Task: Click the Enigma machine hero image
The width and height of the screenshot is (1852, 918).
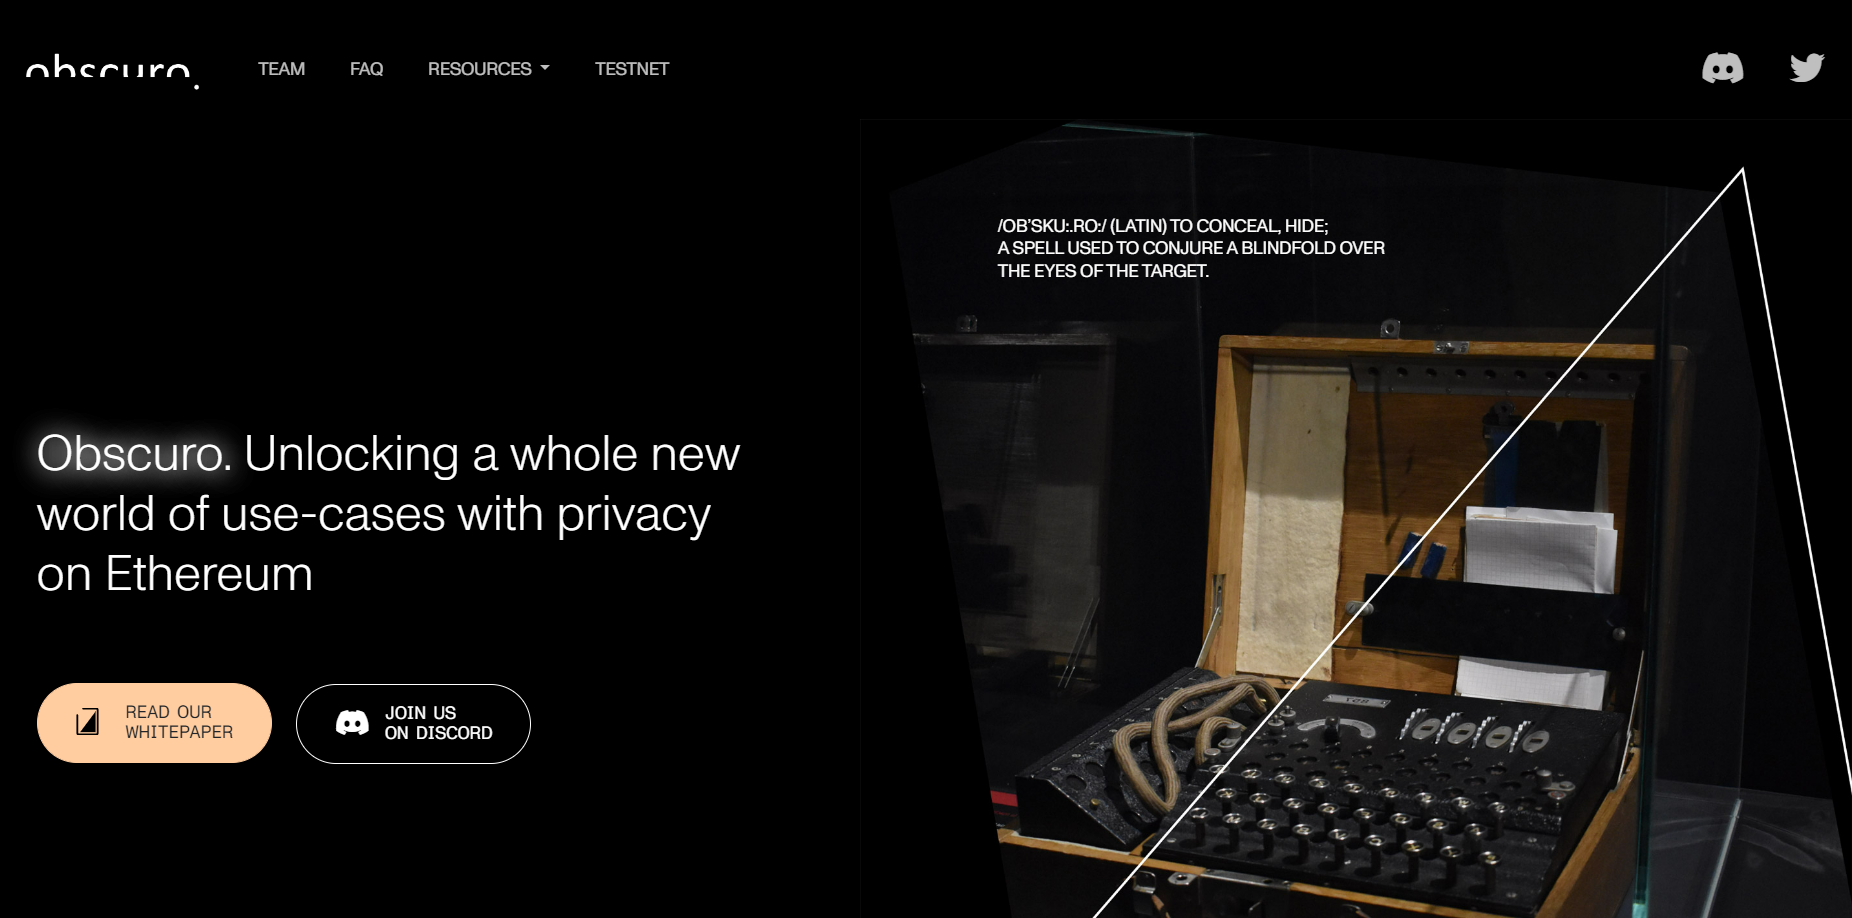Action: click(1356, 519)
